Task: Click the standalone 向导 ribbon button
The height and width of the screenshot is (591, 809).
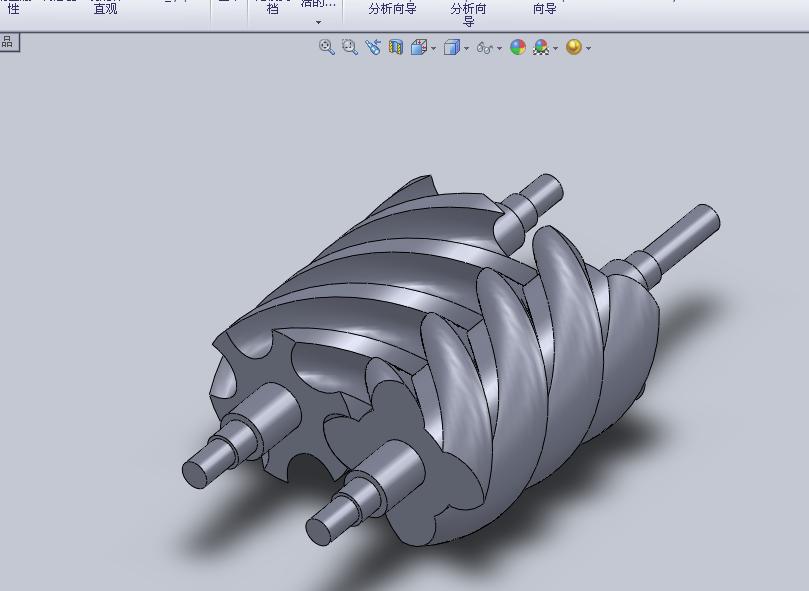Action: [x=544, y=8]
